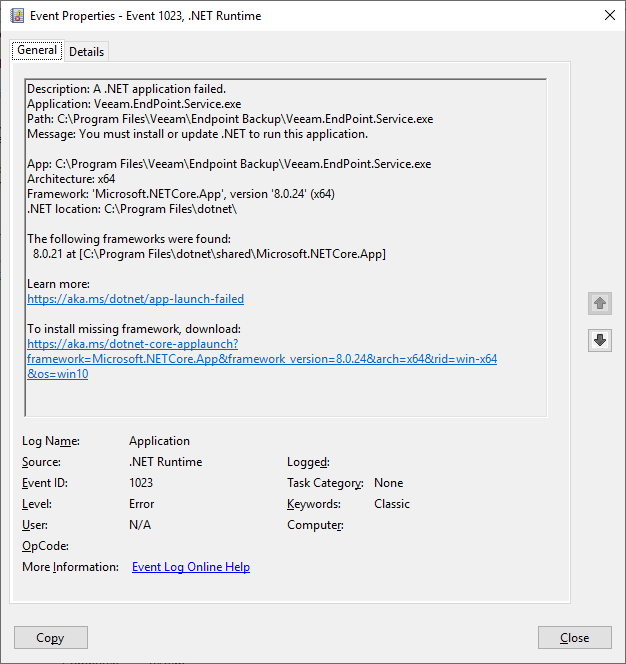
Task: Click the 'Event ID:' label
Action: tap(45, 483)
